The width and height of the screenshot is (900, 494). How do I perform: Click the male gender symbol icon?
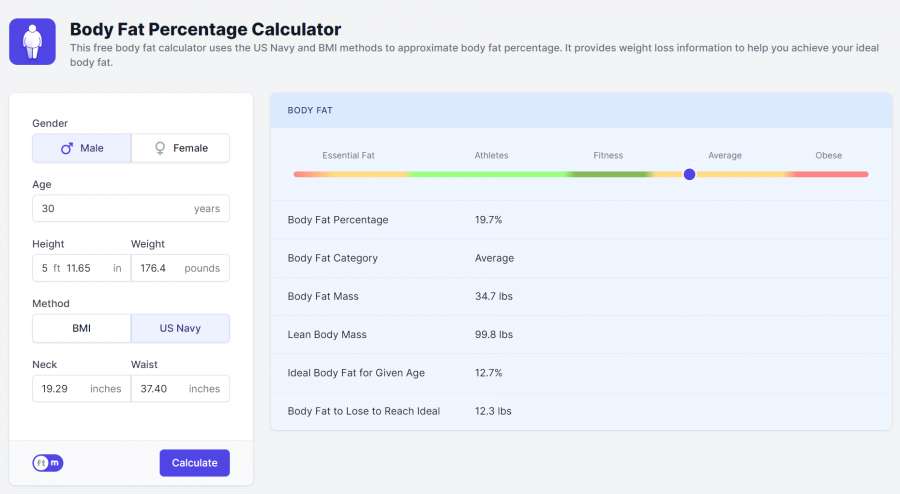67,148
